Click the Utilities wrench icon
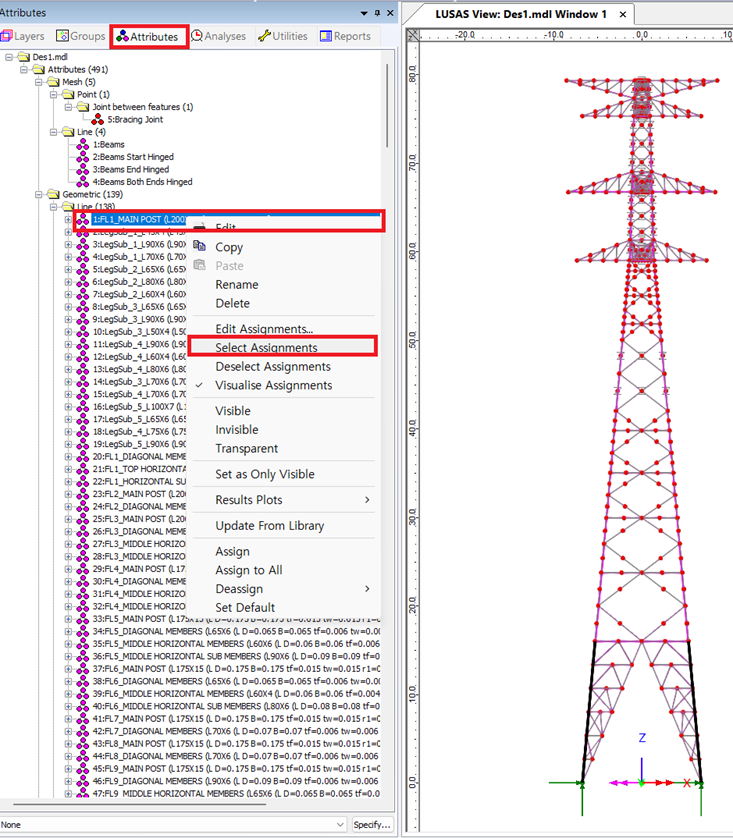 pyautogui.click(x=264, y=37)
